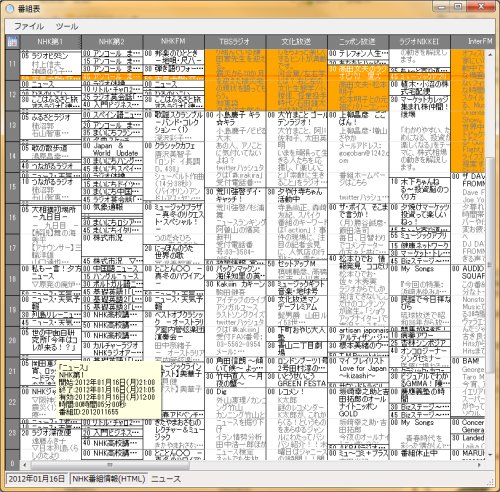This screenshot has width=500, height=492.
Task: Click the vertical scrollbar thumb
Action: (490, 265)
